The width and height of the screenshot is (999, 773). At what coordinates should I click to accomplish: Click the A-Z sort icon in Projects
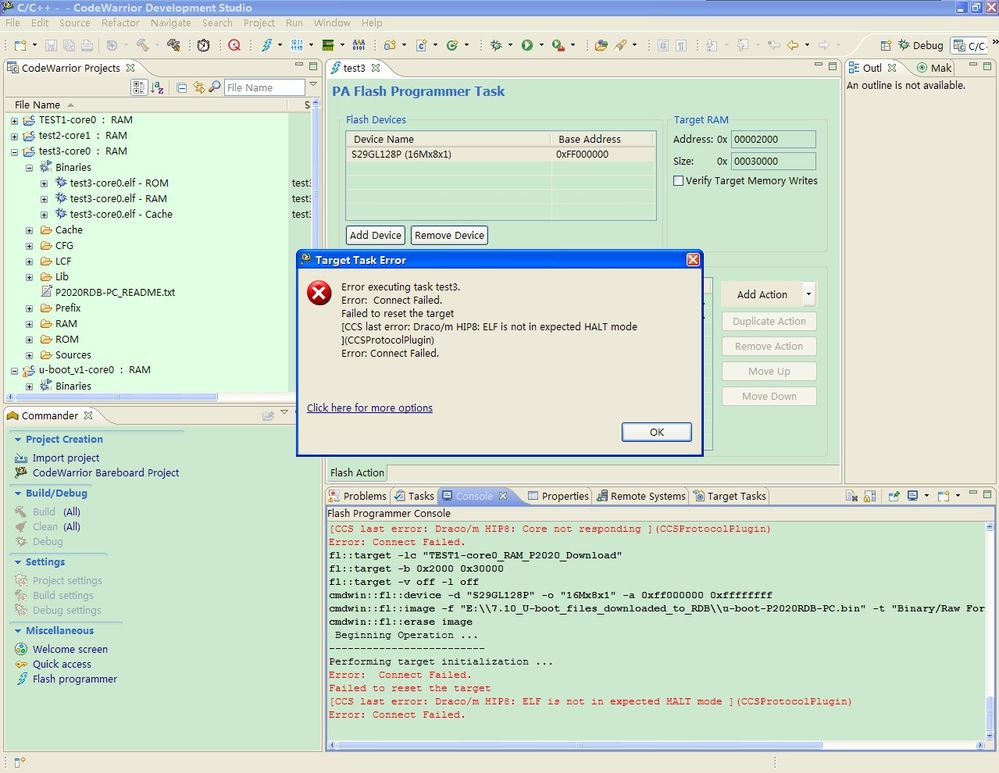point(157,87)
